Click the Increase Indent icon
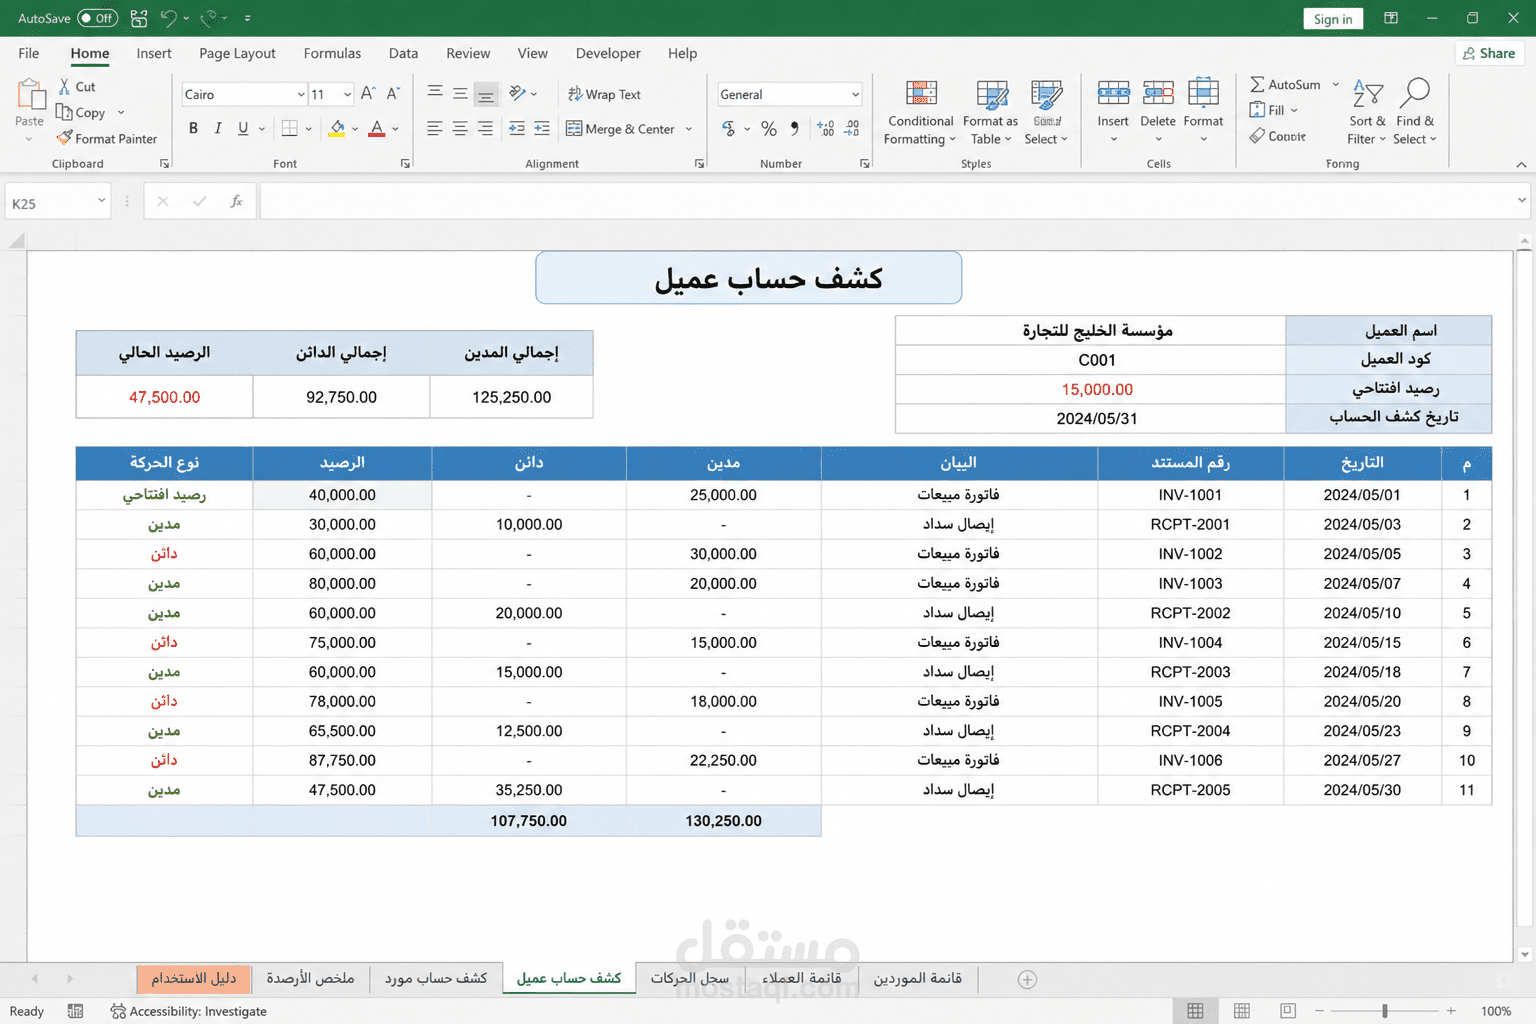 pos(542,128)
